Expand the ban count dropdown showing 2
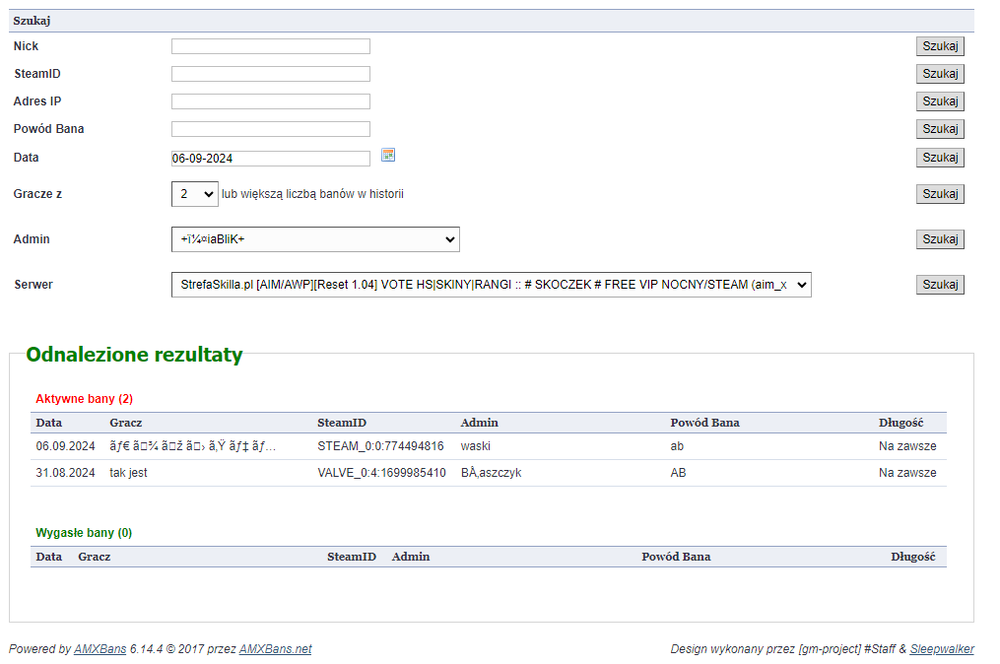The image size is (1000, 664). pos(195,194)
